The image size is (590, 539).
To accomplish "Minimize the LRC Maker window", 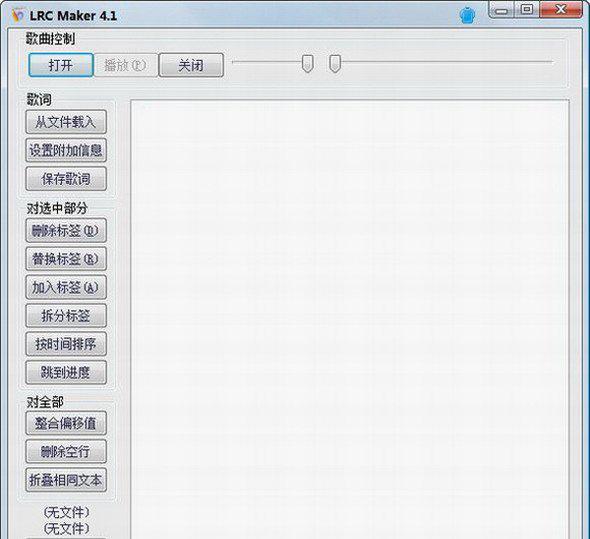I will pos(501,10).
